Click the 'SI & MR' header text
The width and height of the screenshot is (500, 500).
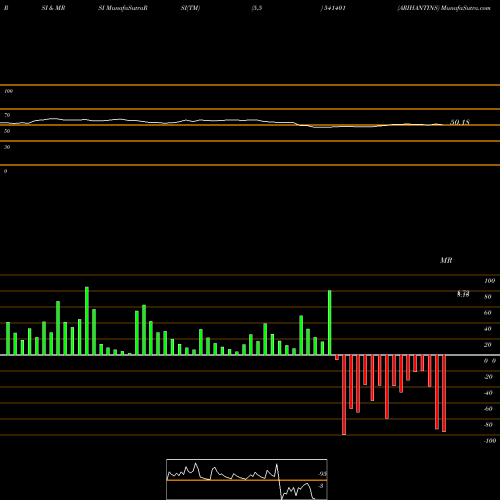click(x=53, y=8)
